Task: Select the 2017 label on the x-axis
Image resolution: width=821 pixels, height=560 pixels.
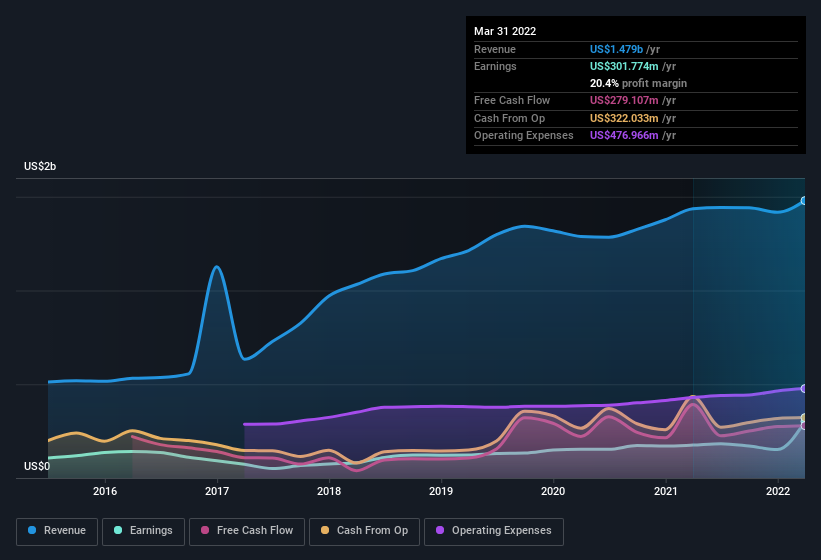Action: pos(217,491)
